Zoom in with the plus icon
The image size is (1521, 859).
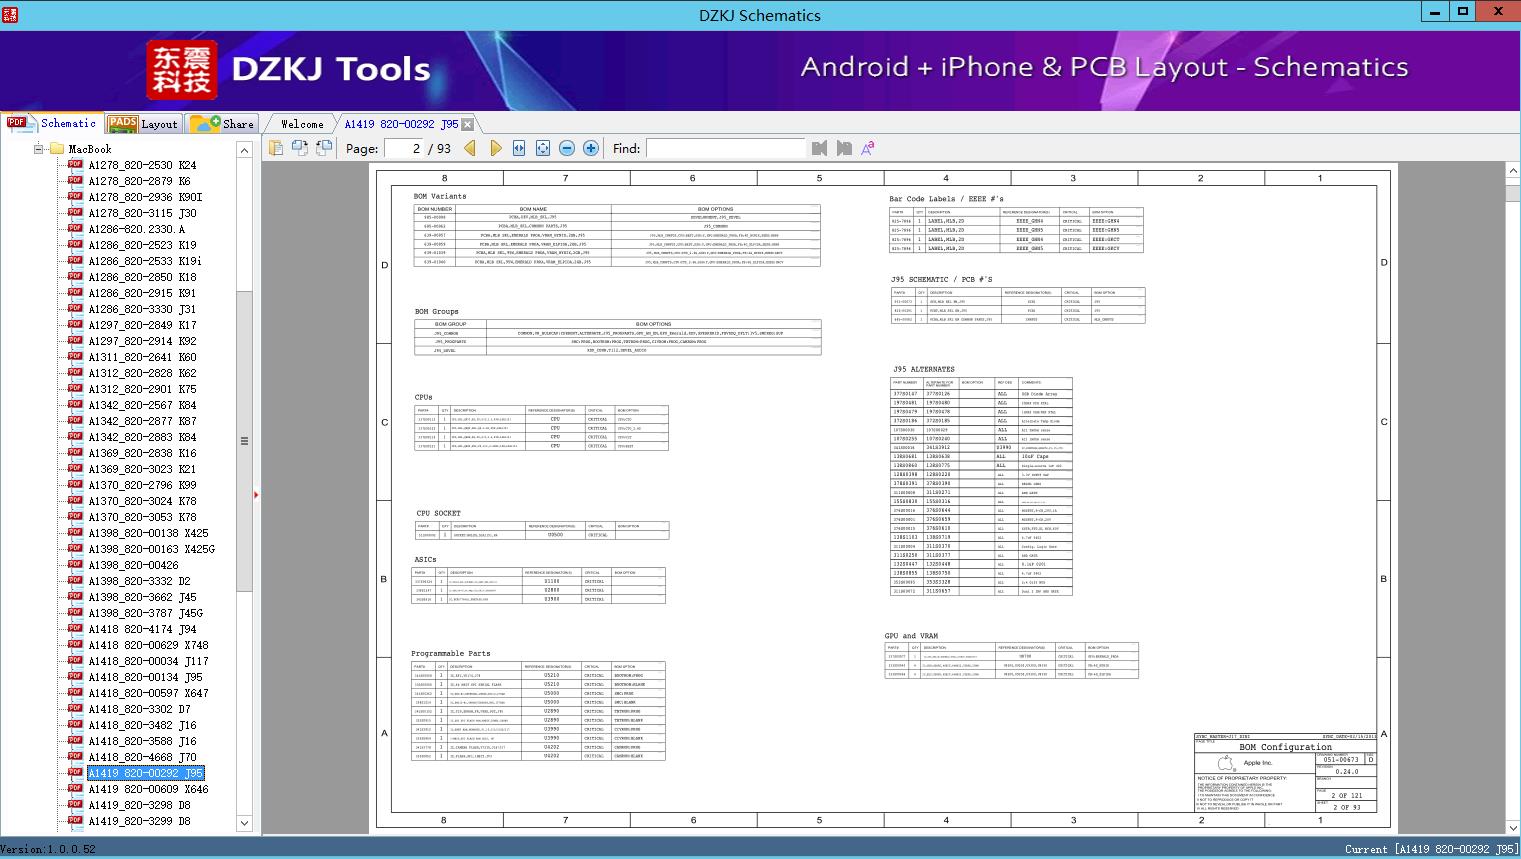coord(591,148)
